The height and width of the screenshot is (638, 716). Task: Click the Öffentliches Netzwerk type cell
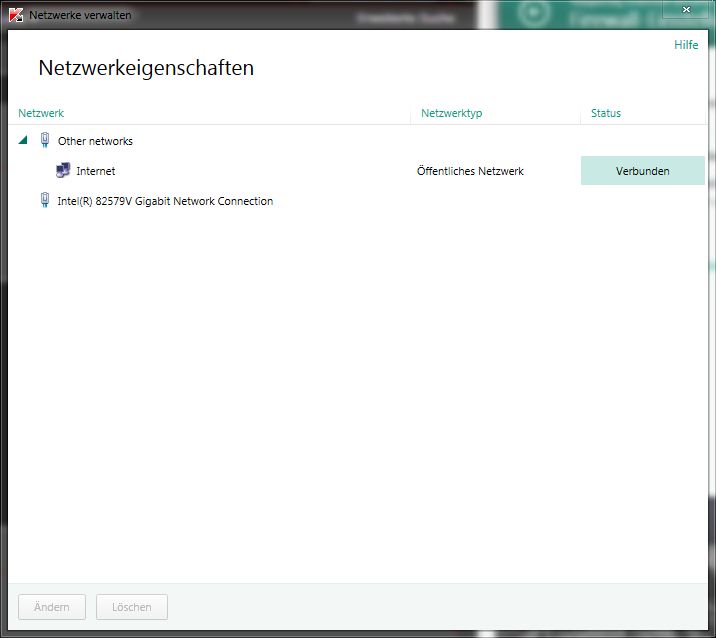pos(470,171)
